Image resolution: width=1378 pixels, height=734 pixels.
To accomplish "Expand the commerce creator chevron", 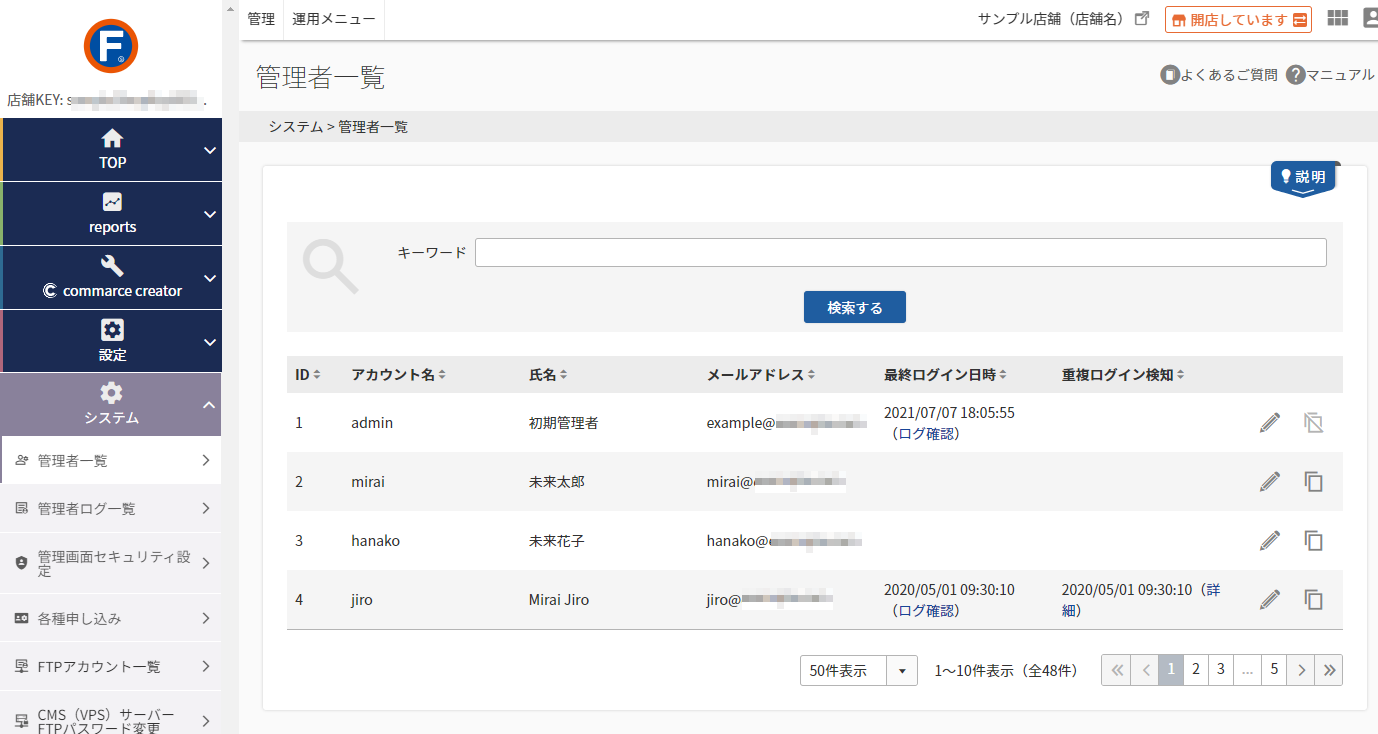I will click(209, 278).
